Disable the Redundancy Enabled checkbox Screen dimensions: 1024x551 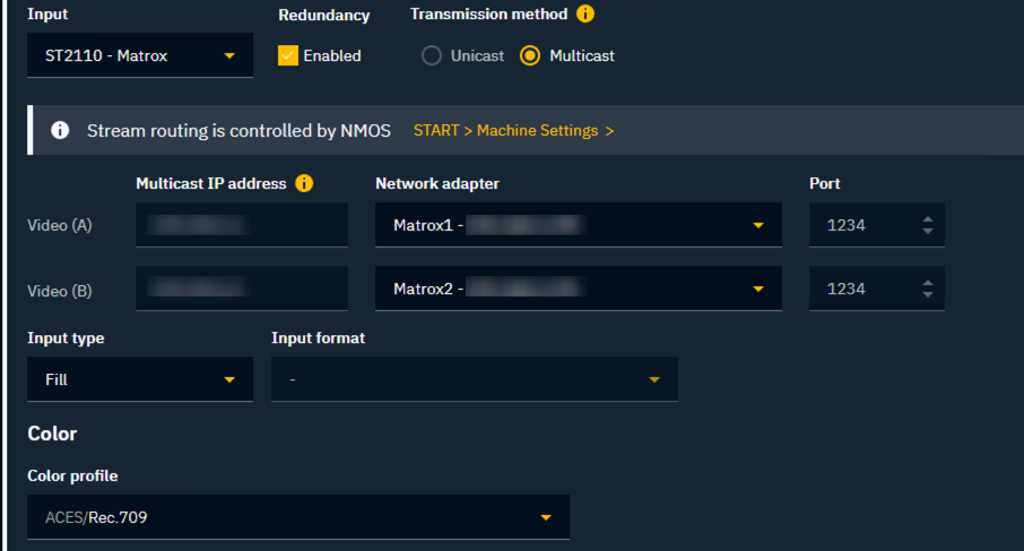coord(288,56)
